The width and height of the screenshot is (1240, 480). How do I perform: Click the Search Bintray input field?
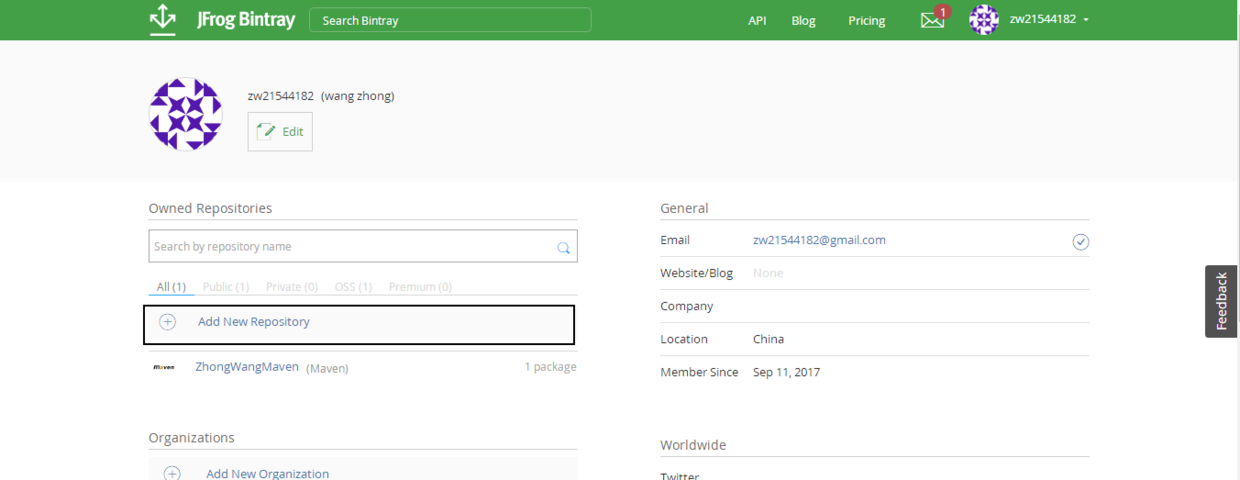click(x=450, y=20)
